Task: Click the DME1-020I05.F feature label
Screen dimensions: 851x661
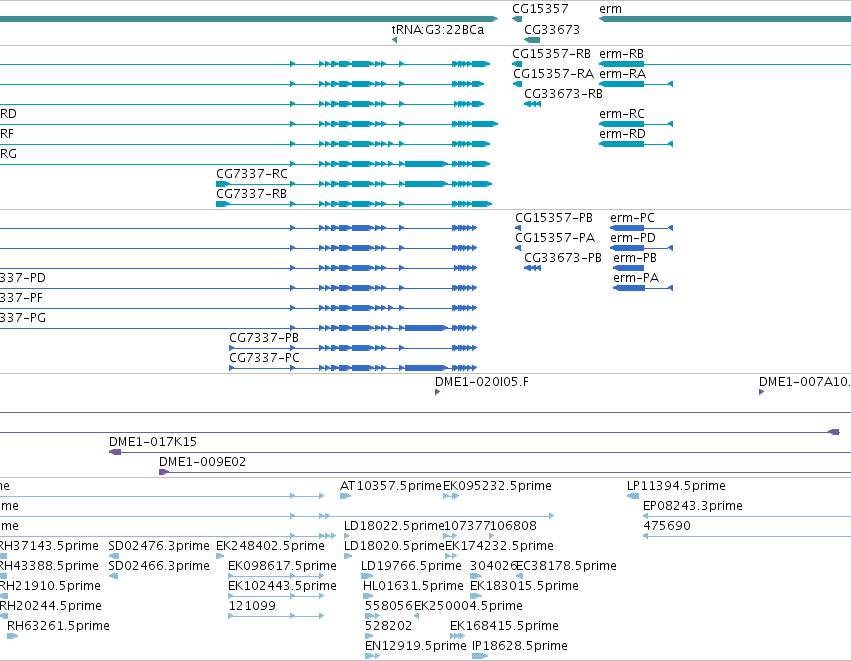Action: (482, 382)
